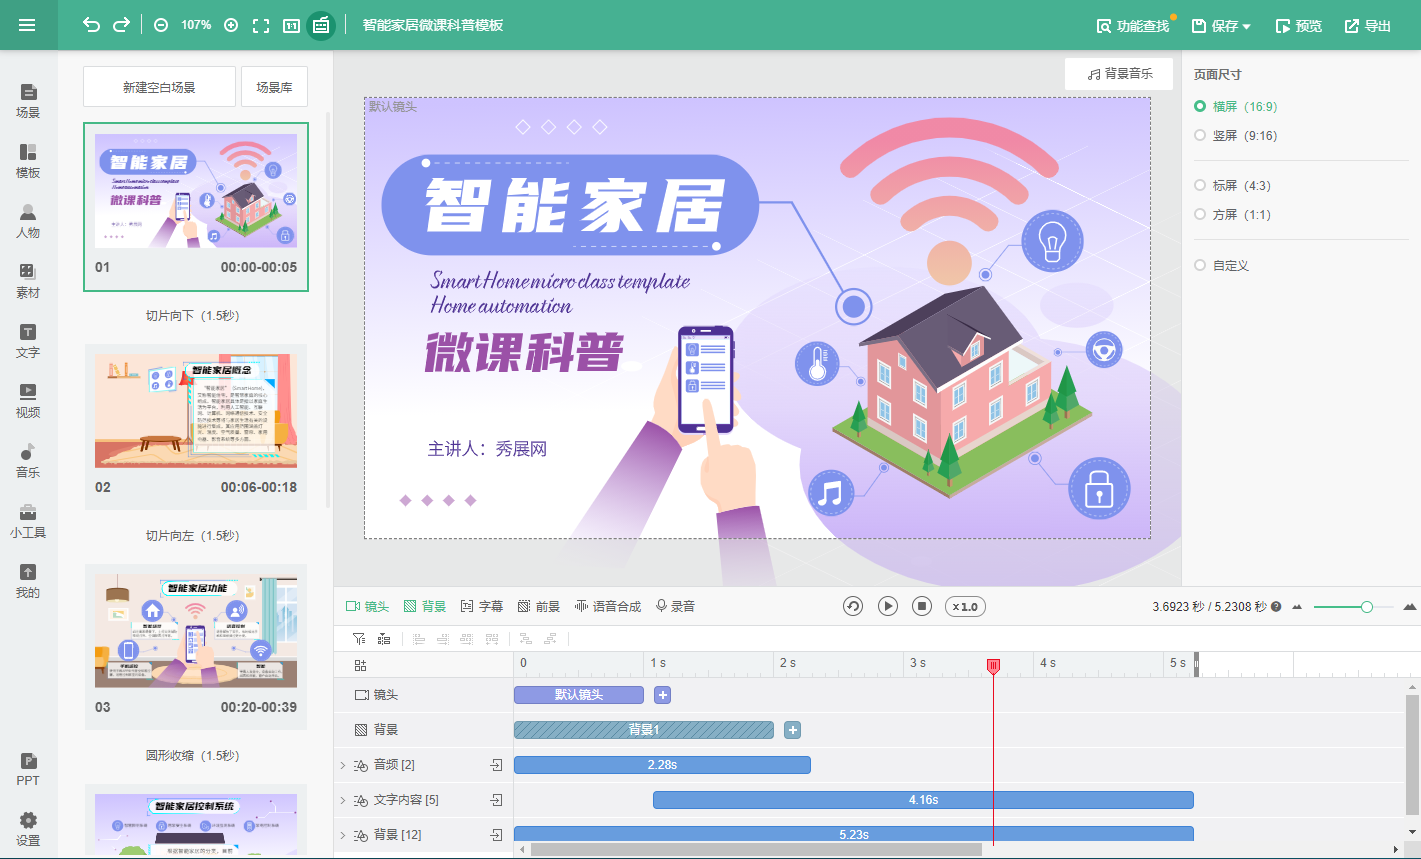Click the 音频 row entrance-effect icon
This screenshot has height=859, width=1421.
tap(496, 765)
